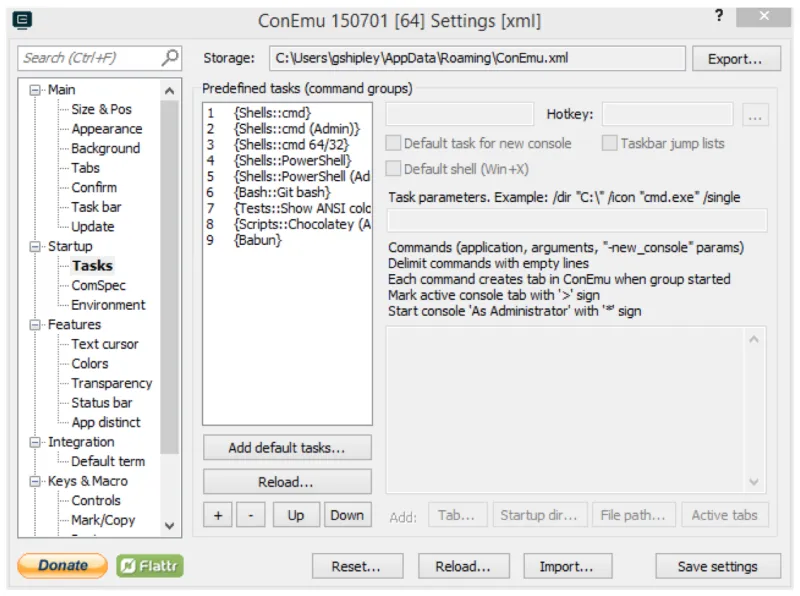Click the Add default tasks button

click(x=287, y=447)
